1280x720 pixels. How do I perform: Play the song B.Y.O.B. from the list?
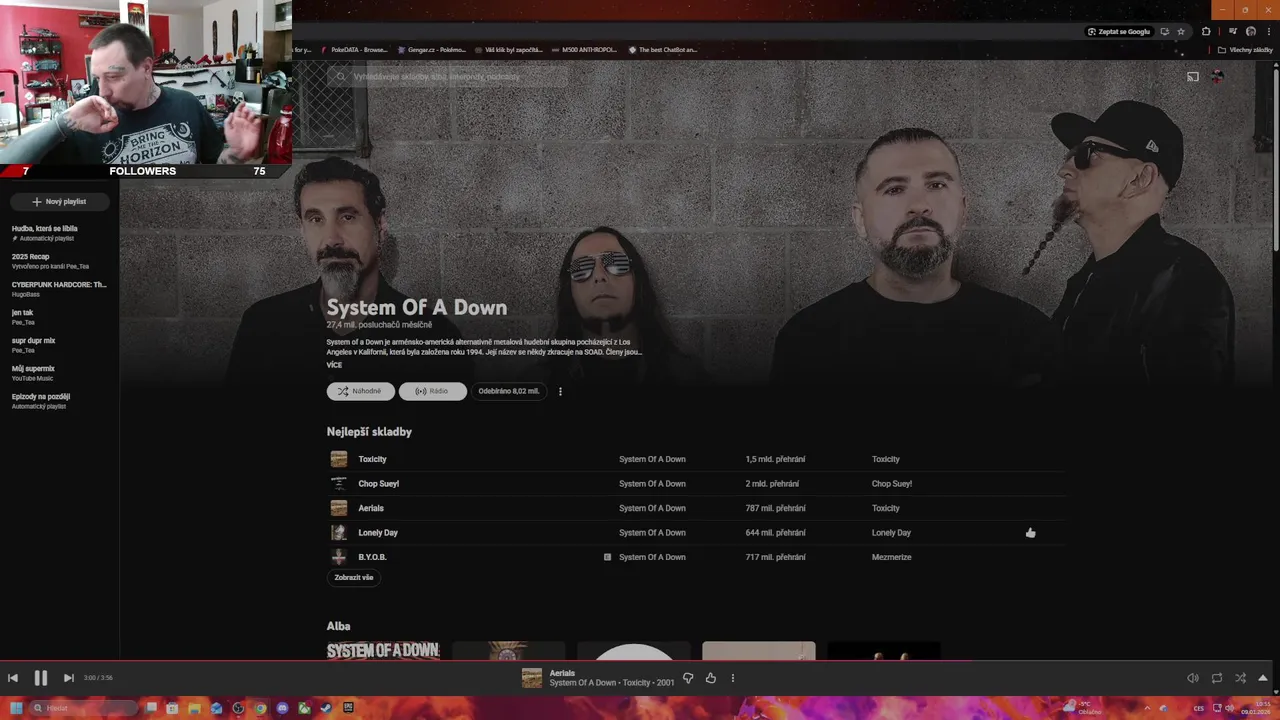pos(372,557)
